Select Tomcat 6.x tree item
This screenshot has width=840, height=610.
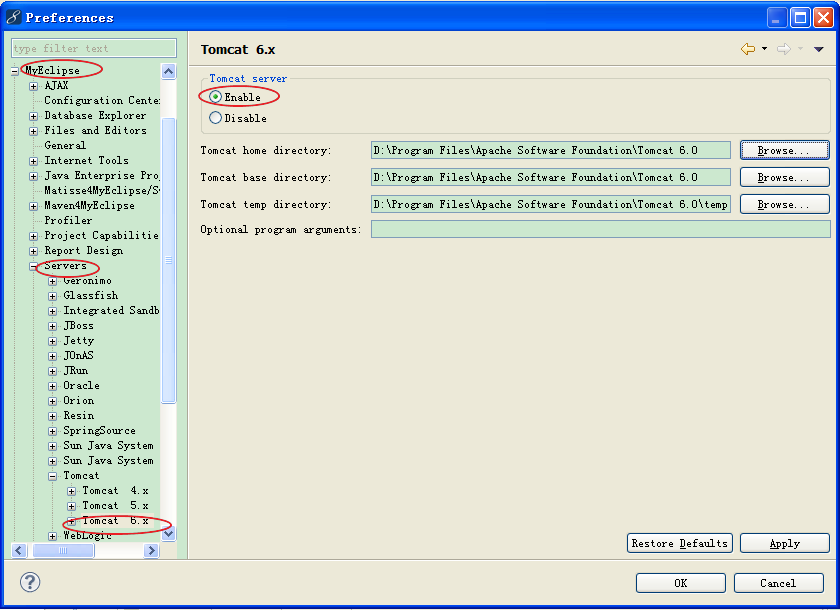pyautogui.click(x=116, y=520)
